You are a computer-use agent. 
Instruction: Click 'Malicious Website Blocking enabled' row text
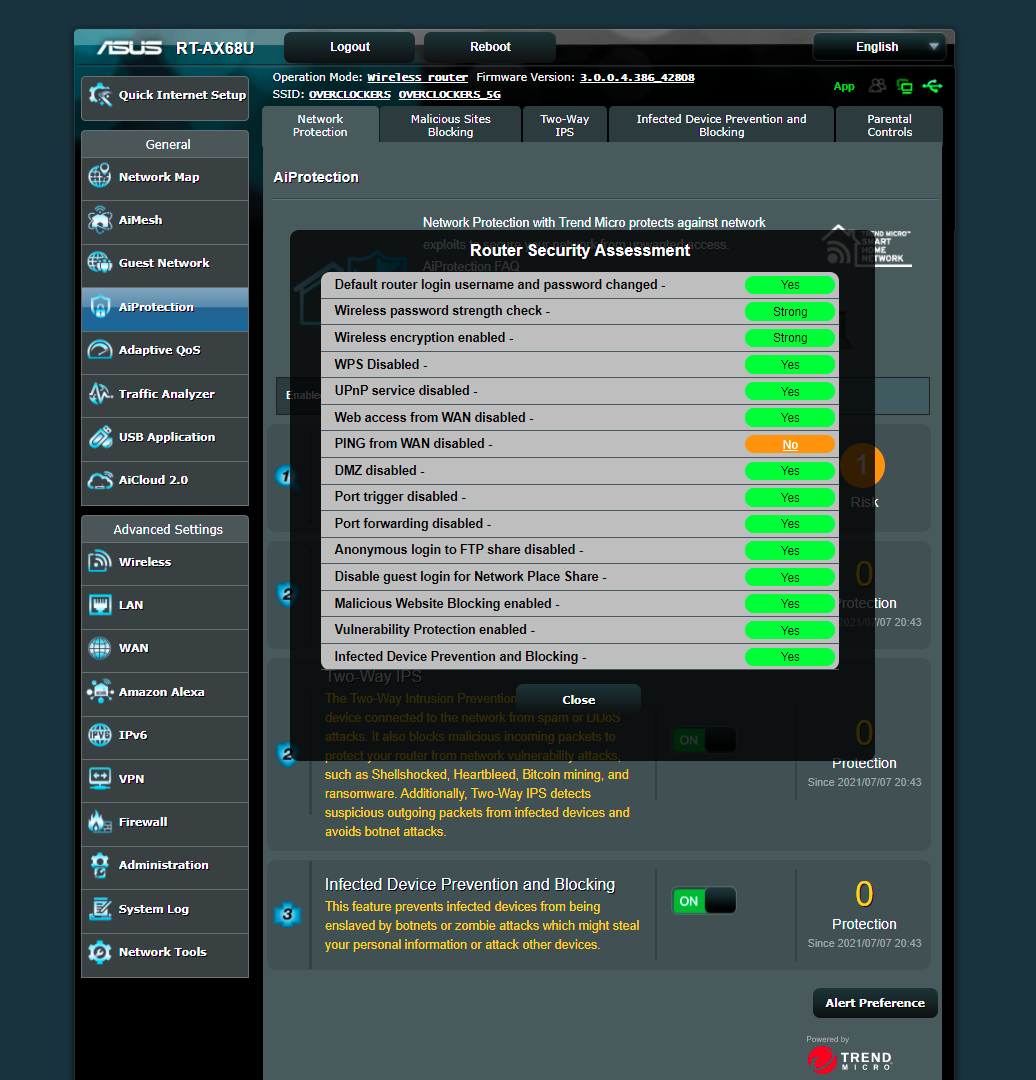click(x=446, y=603)
